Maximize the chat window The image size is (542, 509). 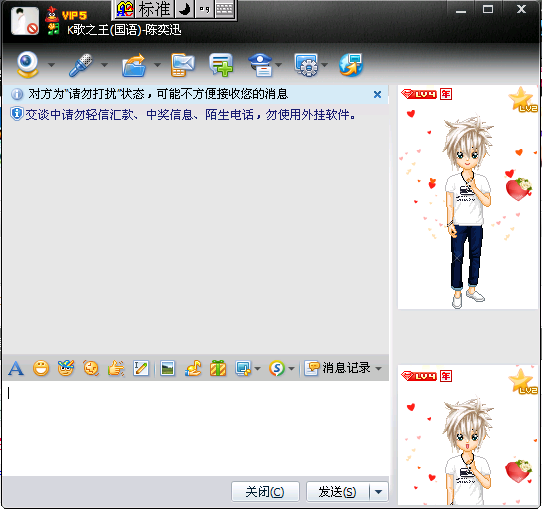pyautogui.click(x=488, y=10)
